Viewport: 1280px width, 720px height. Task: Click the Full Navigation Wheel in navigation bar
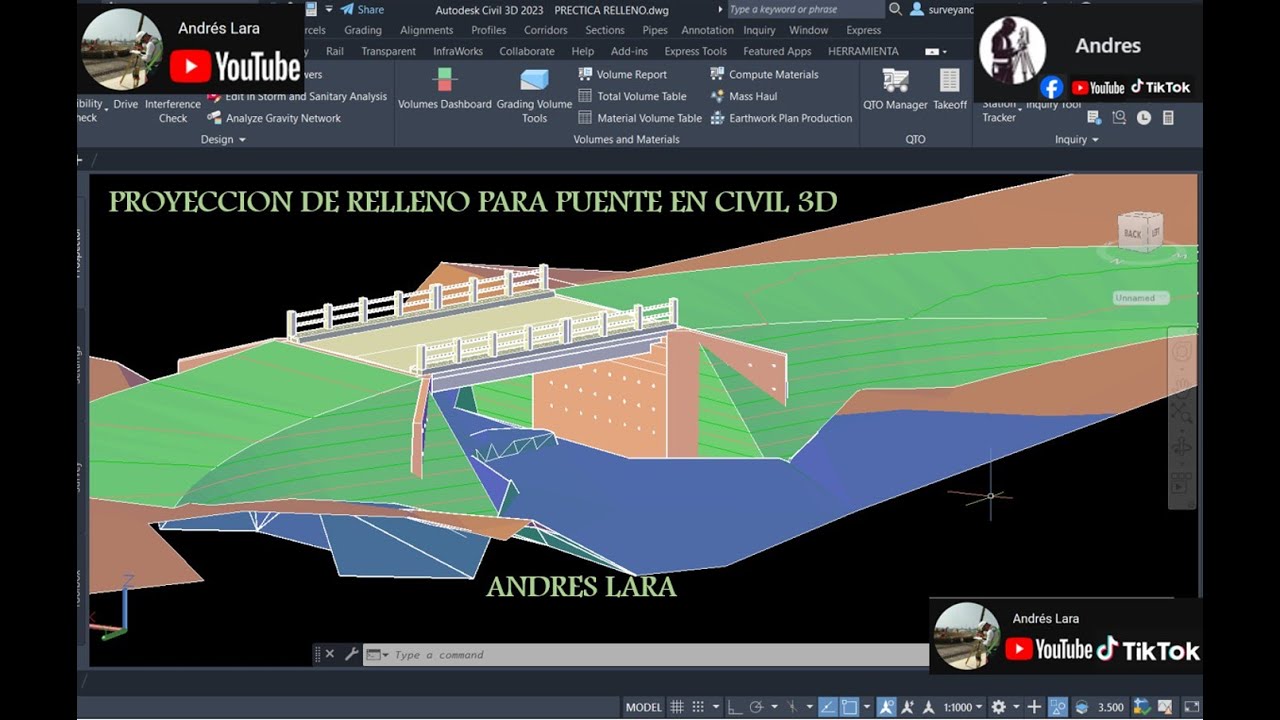tap(1181, 352)
